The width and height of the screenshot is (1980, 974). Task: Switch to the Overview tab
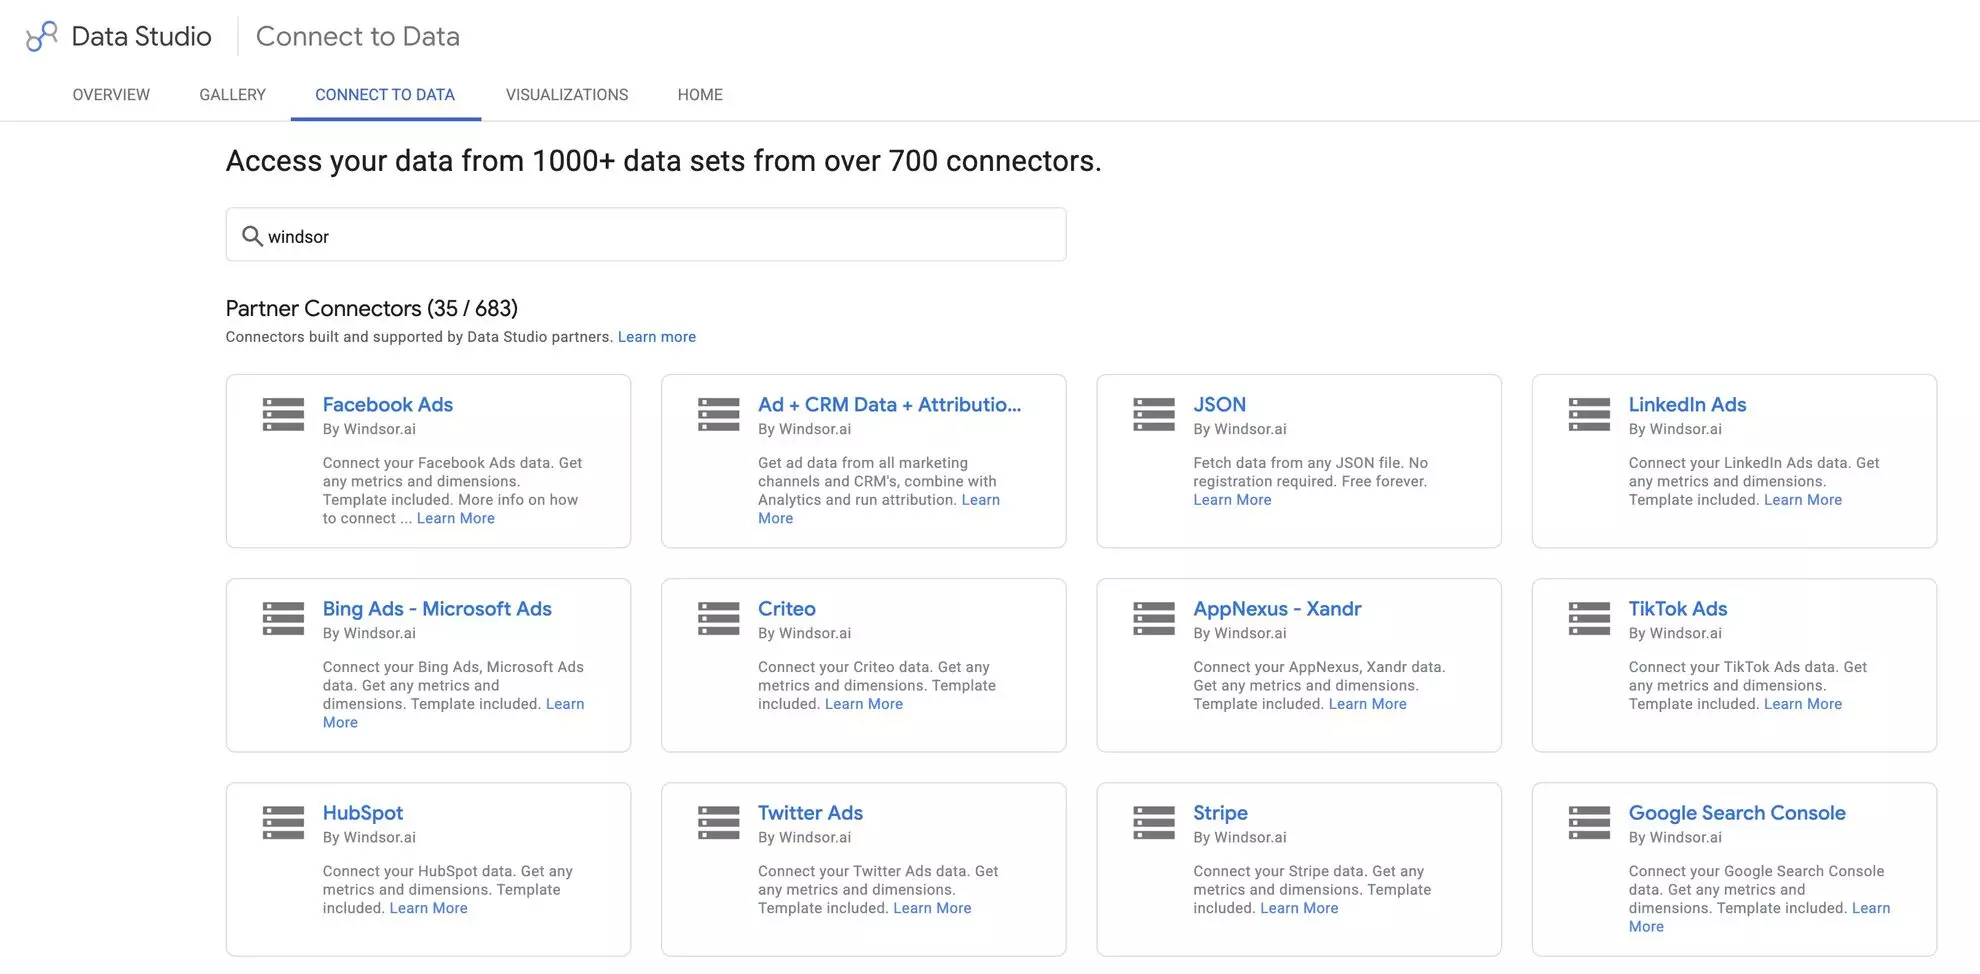click(x=110, y=94)
